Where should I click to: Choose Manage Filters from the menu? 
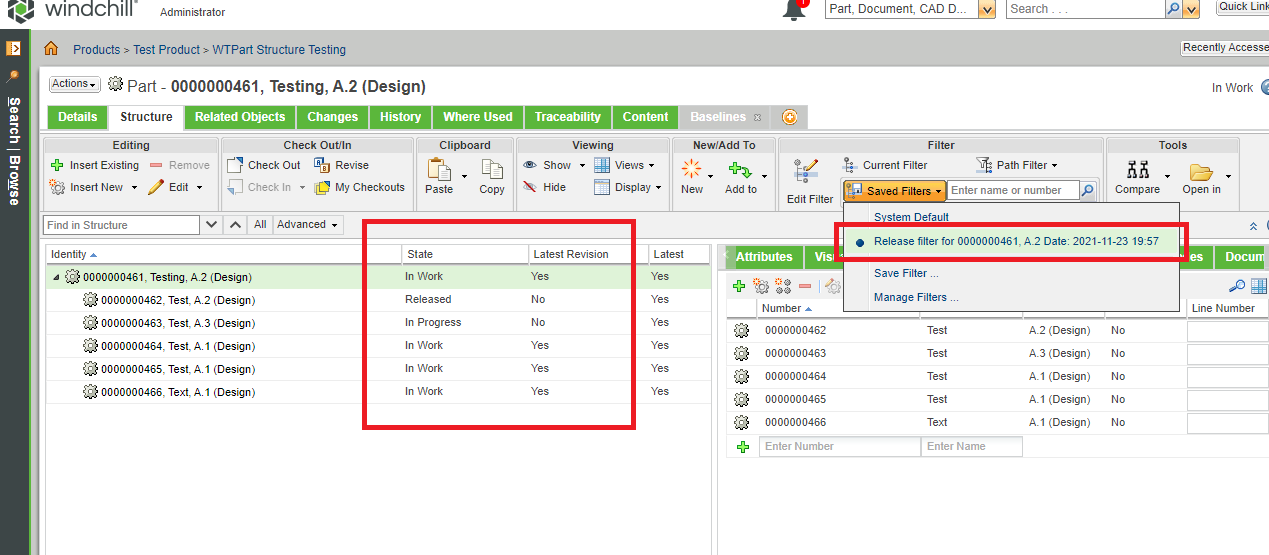915,297
